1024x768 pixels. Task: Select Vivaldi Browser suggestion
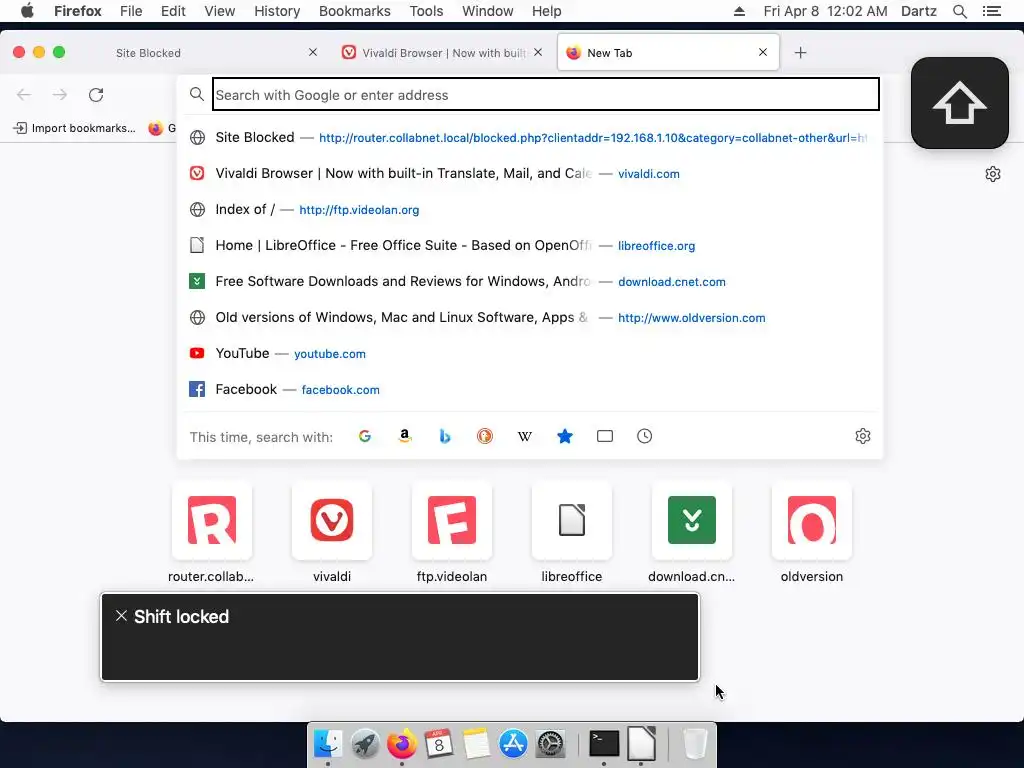coord(529,174)
